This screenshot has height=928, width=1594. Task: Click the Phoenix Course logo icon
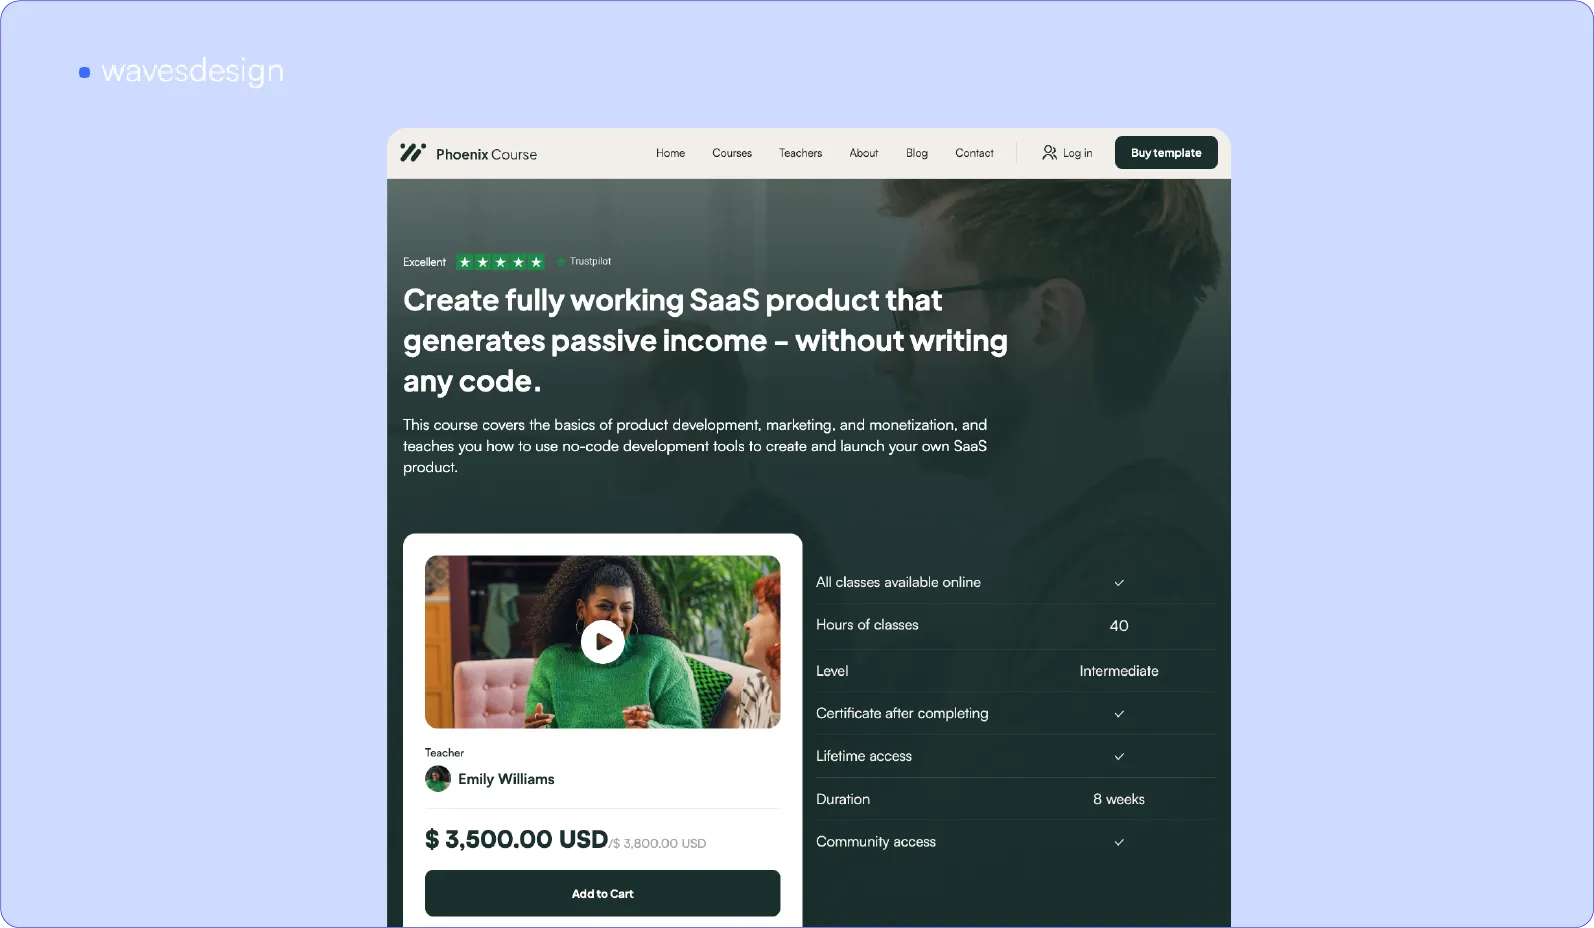[x=412, y=152]
